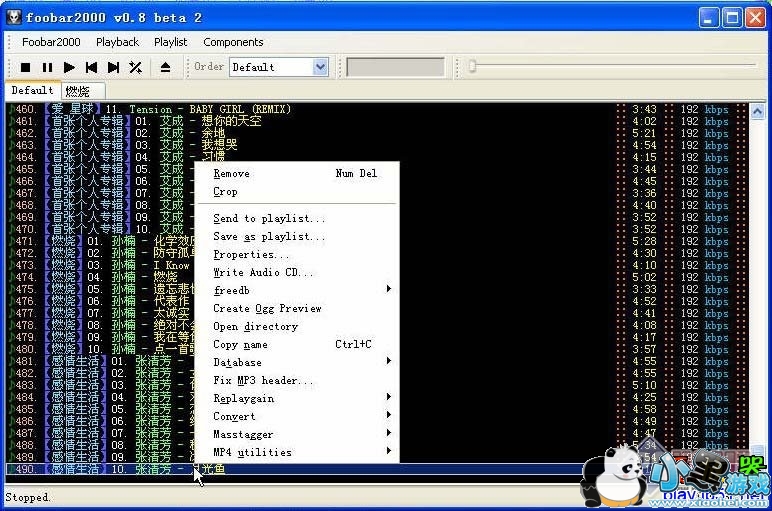
Task: Click the 5:21 duration of track 462
Action: tap(644, 133)
